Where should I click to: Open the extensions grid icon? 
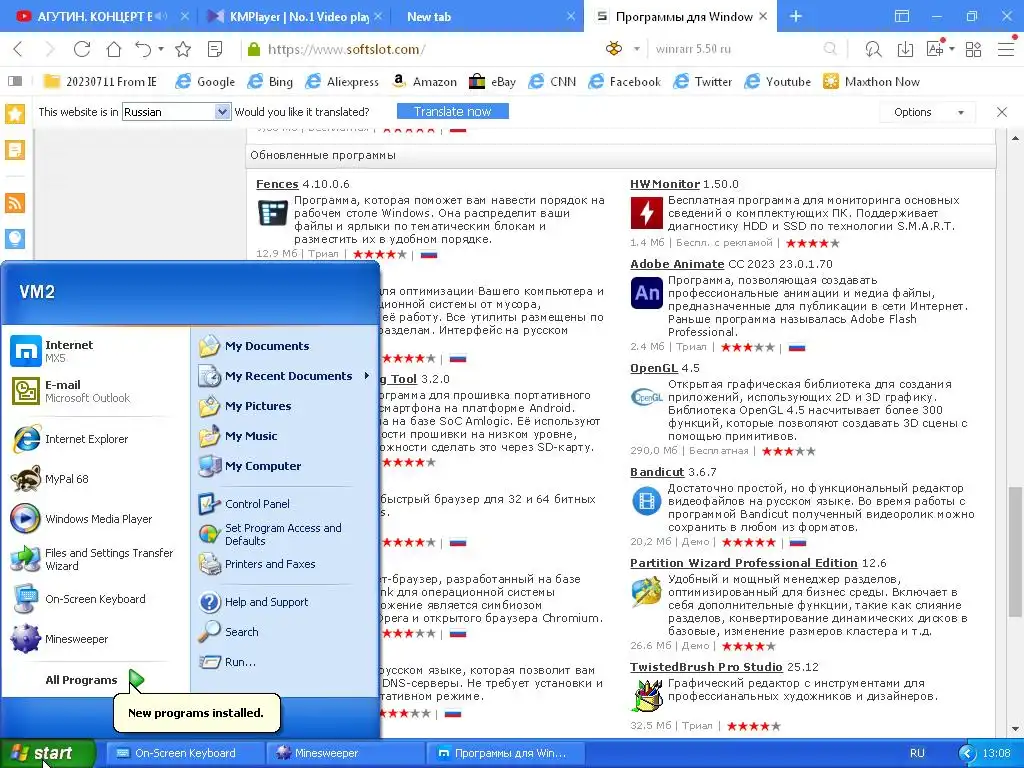[974, 49]
